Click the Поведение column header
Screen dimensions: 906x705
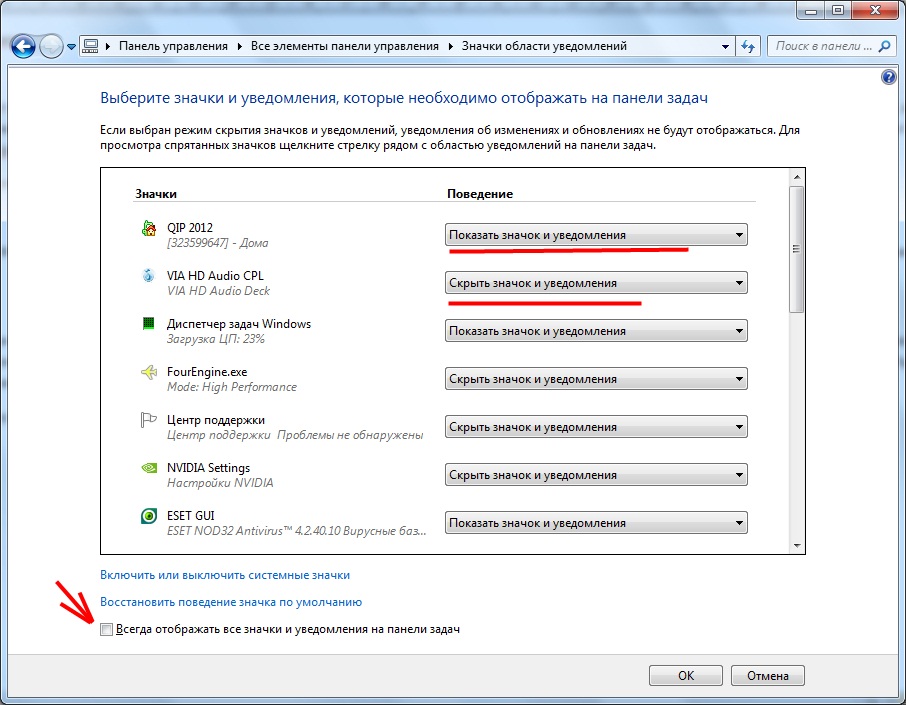pyautogui.click(x=480, y=194)
